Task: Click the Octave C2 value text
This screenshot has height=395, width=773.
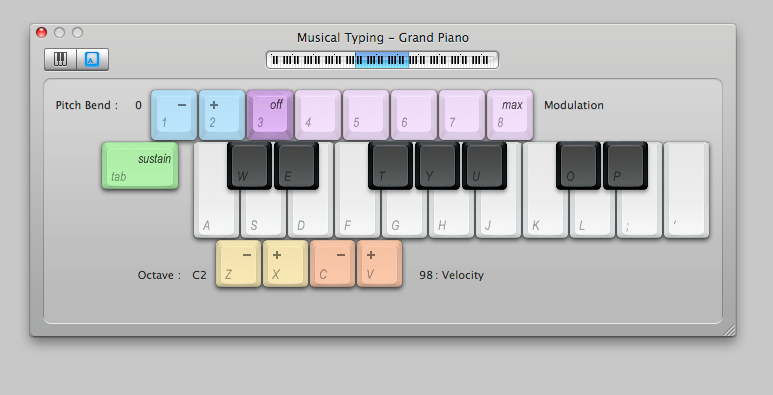Action: coord(199,275)
